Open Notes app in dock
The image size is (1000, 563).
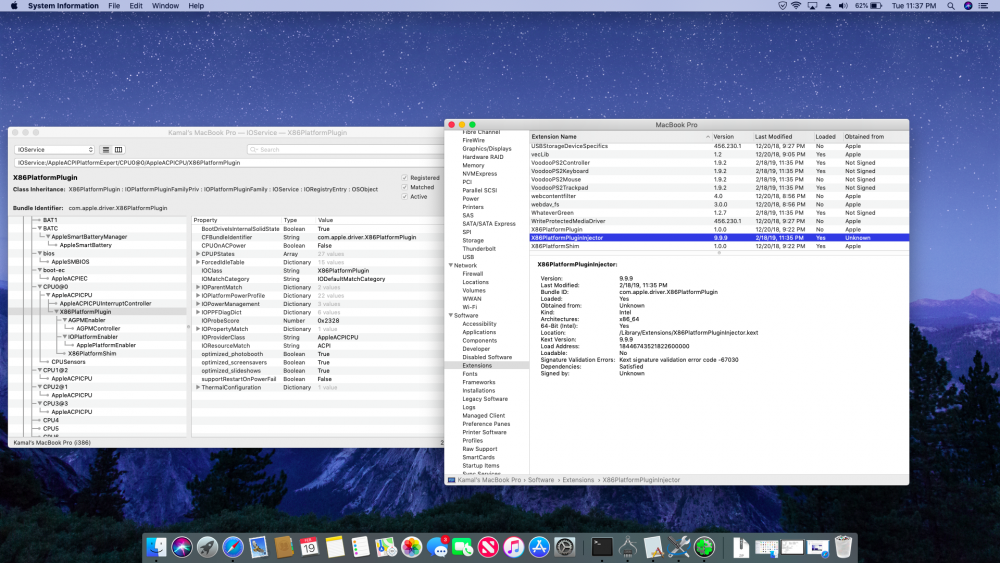click(x=335, y=547)
